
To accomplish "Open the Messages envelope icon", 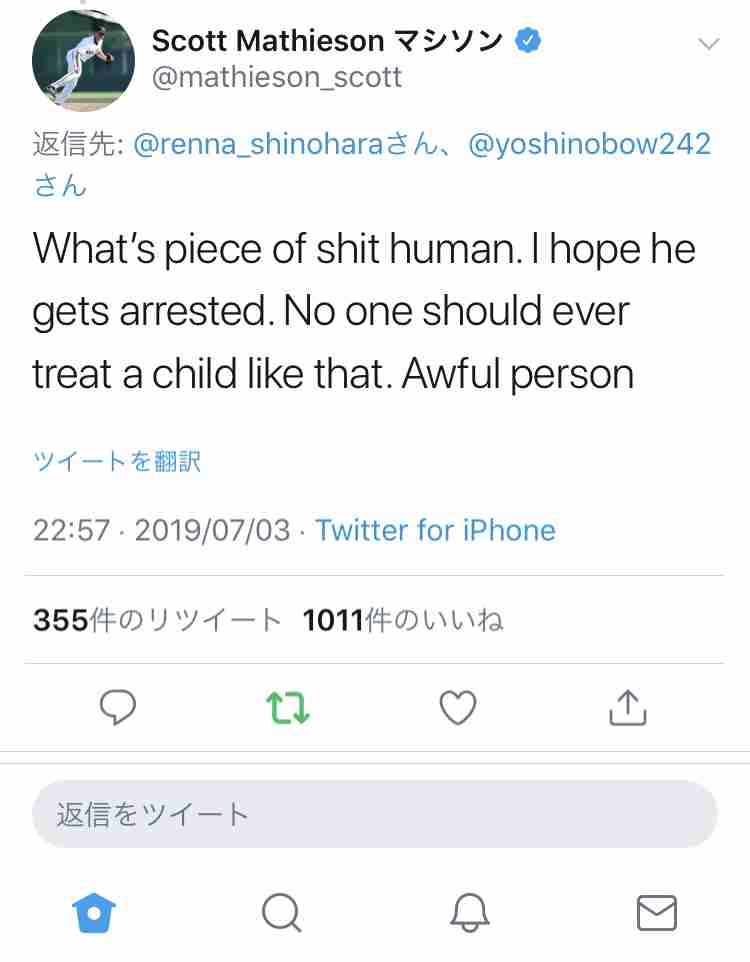I will click(x=657, y=913).
